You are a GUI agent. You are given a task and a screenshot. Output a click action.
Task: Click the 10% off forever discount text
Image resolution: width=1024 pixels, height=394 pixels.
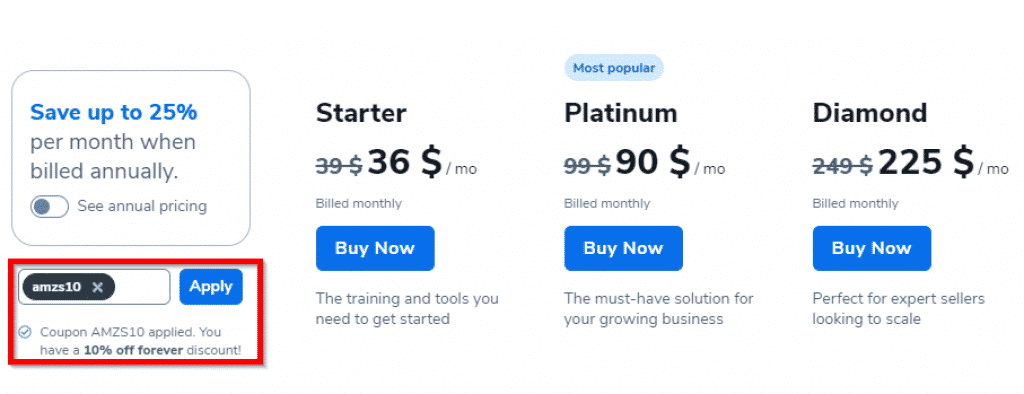pos(133,350)
